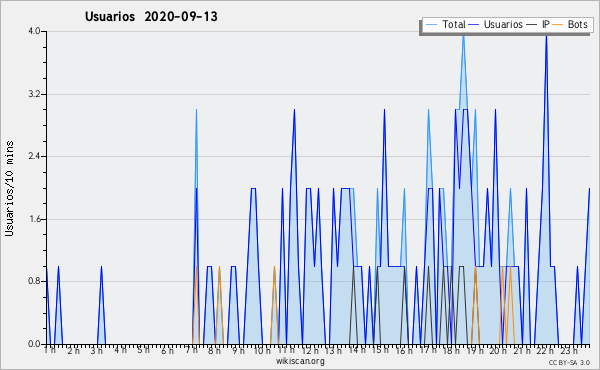Click the orange Bots legend line
Image resolution: width=600 pixels, height=370 pixels.
click(x=558, y=25)
